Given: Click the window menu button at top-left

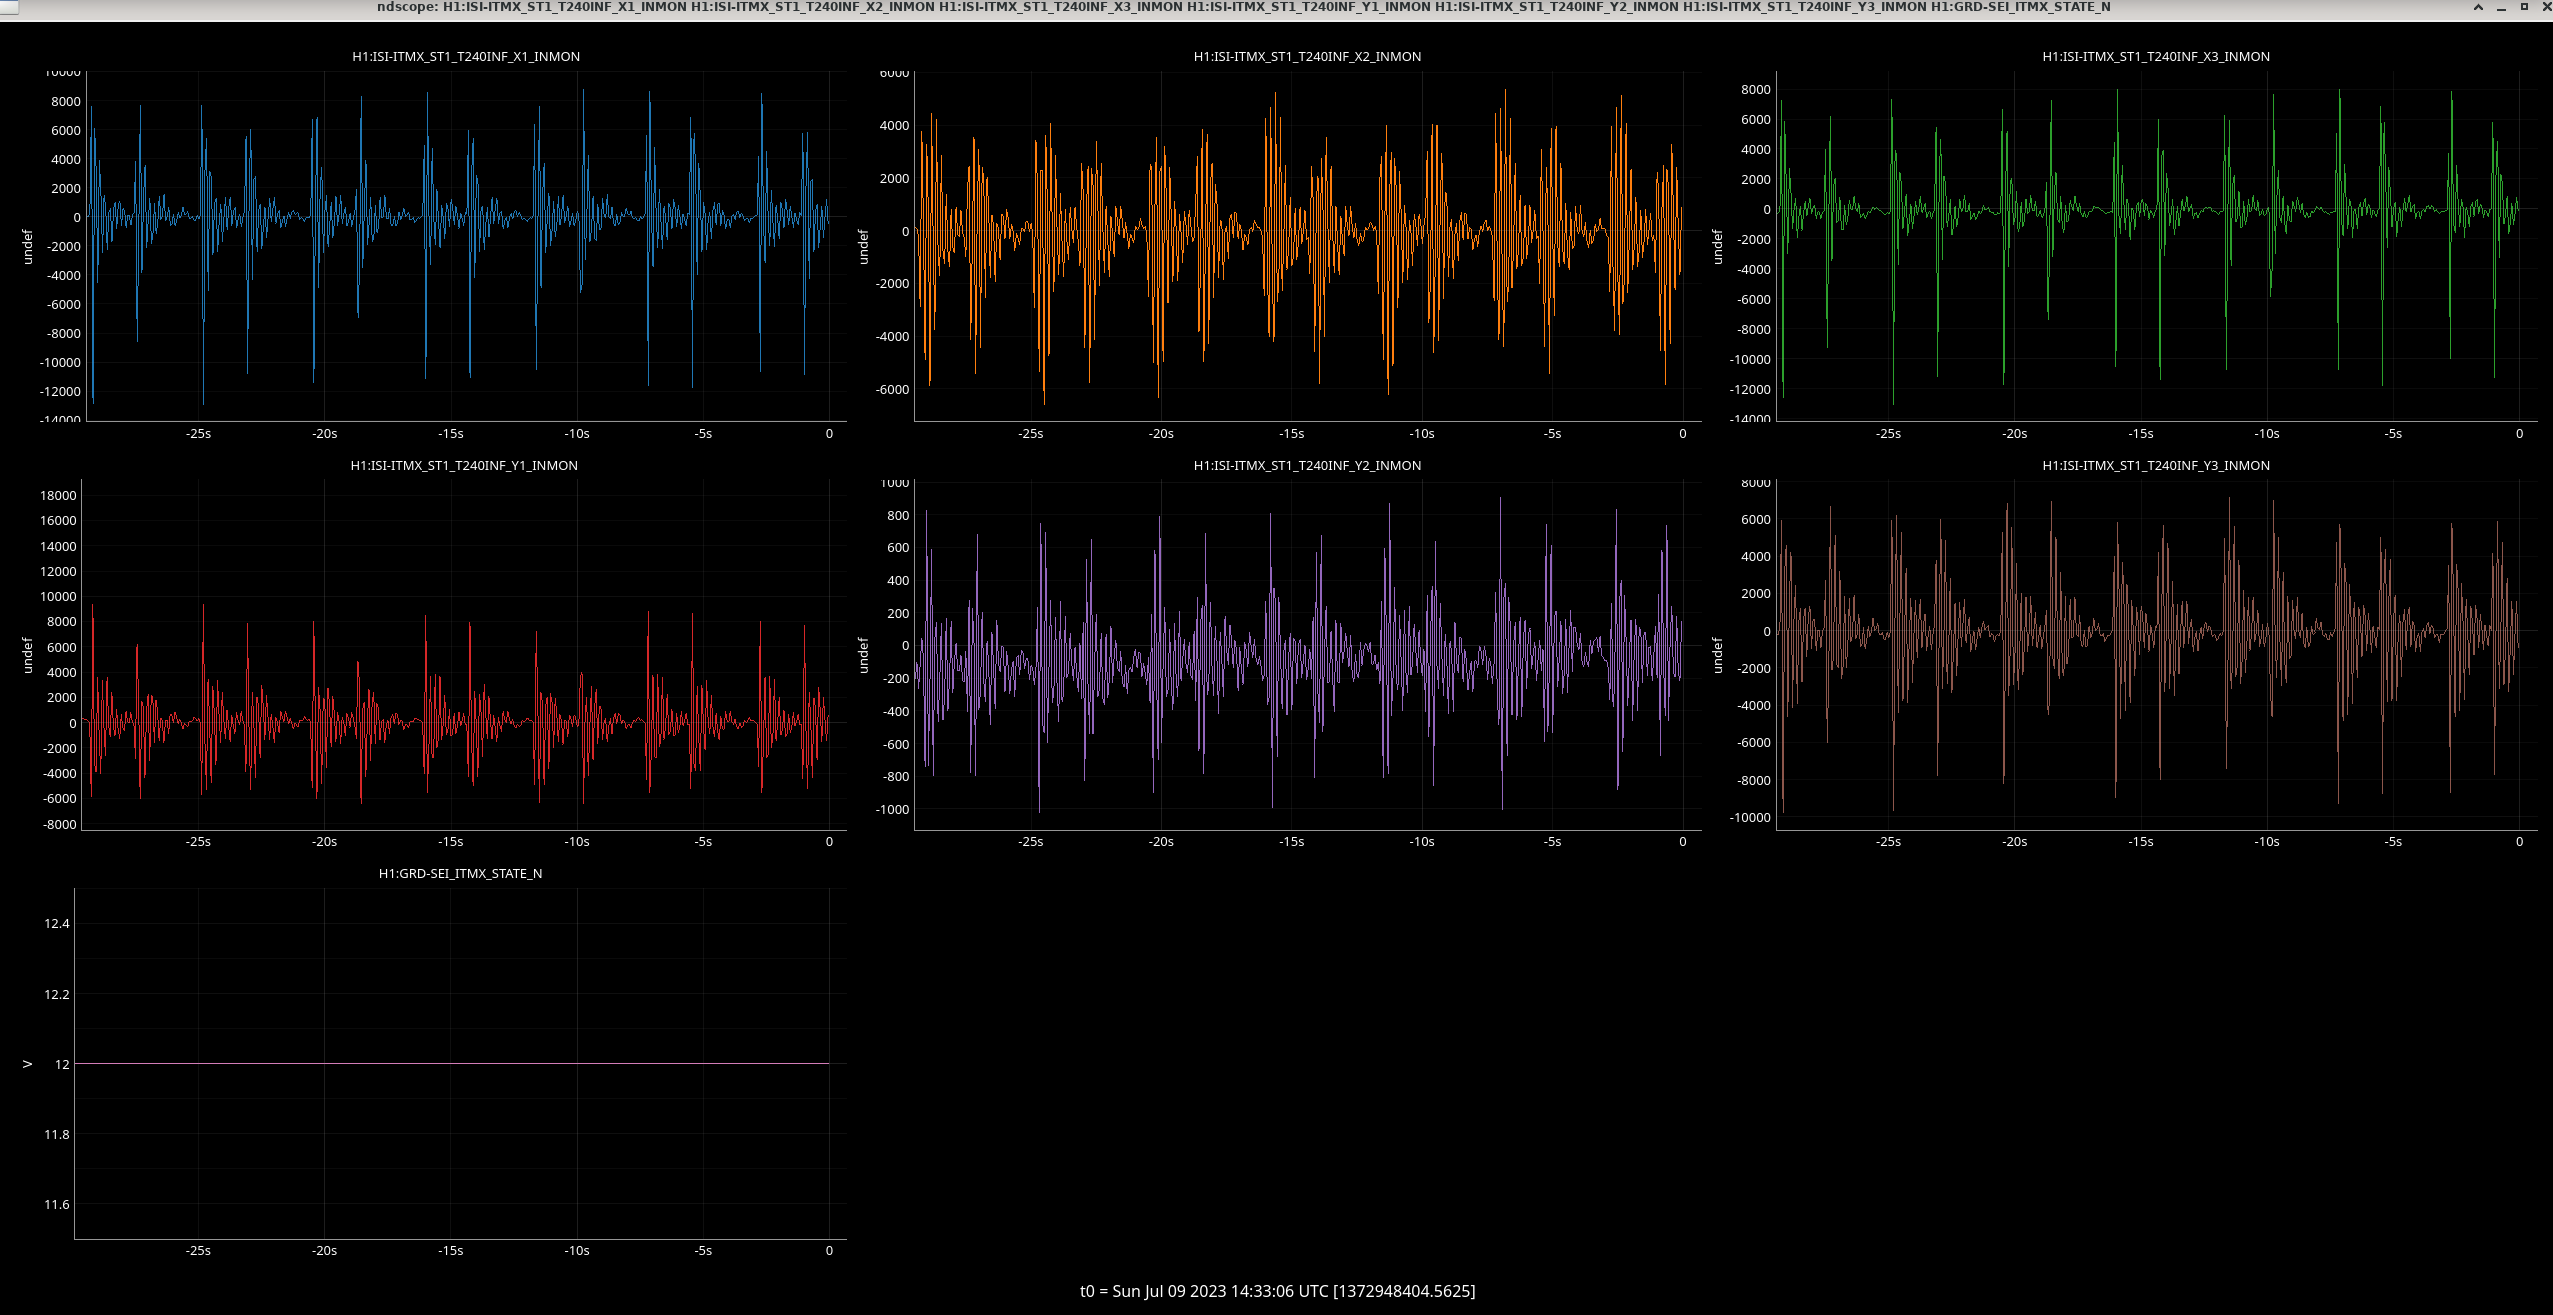Looking at the screenshot, I should 9,7.
